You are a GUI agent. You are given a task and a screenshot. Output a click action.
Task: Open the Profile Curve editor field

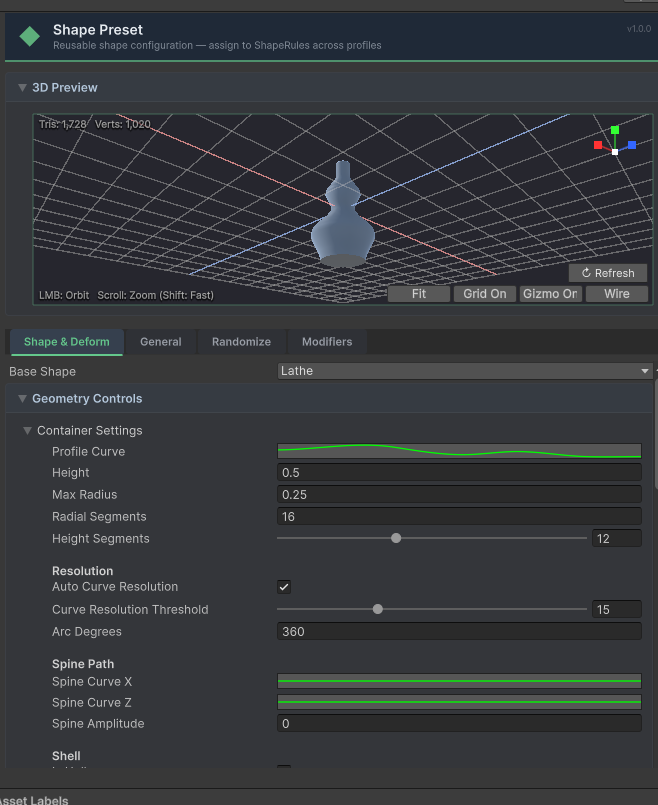pyautogui.click(x=459, y=451)
